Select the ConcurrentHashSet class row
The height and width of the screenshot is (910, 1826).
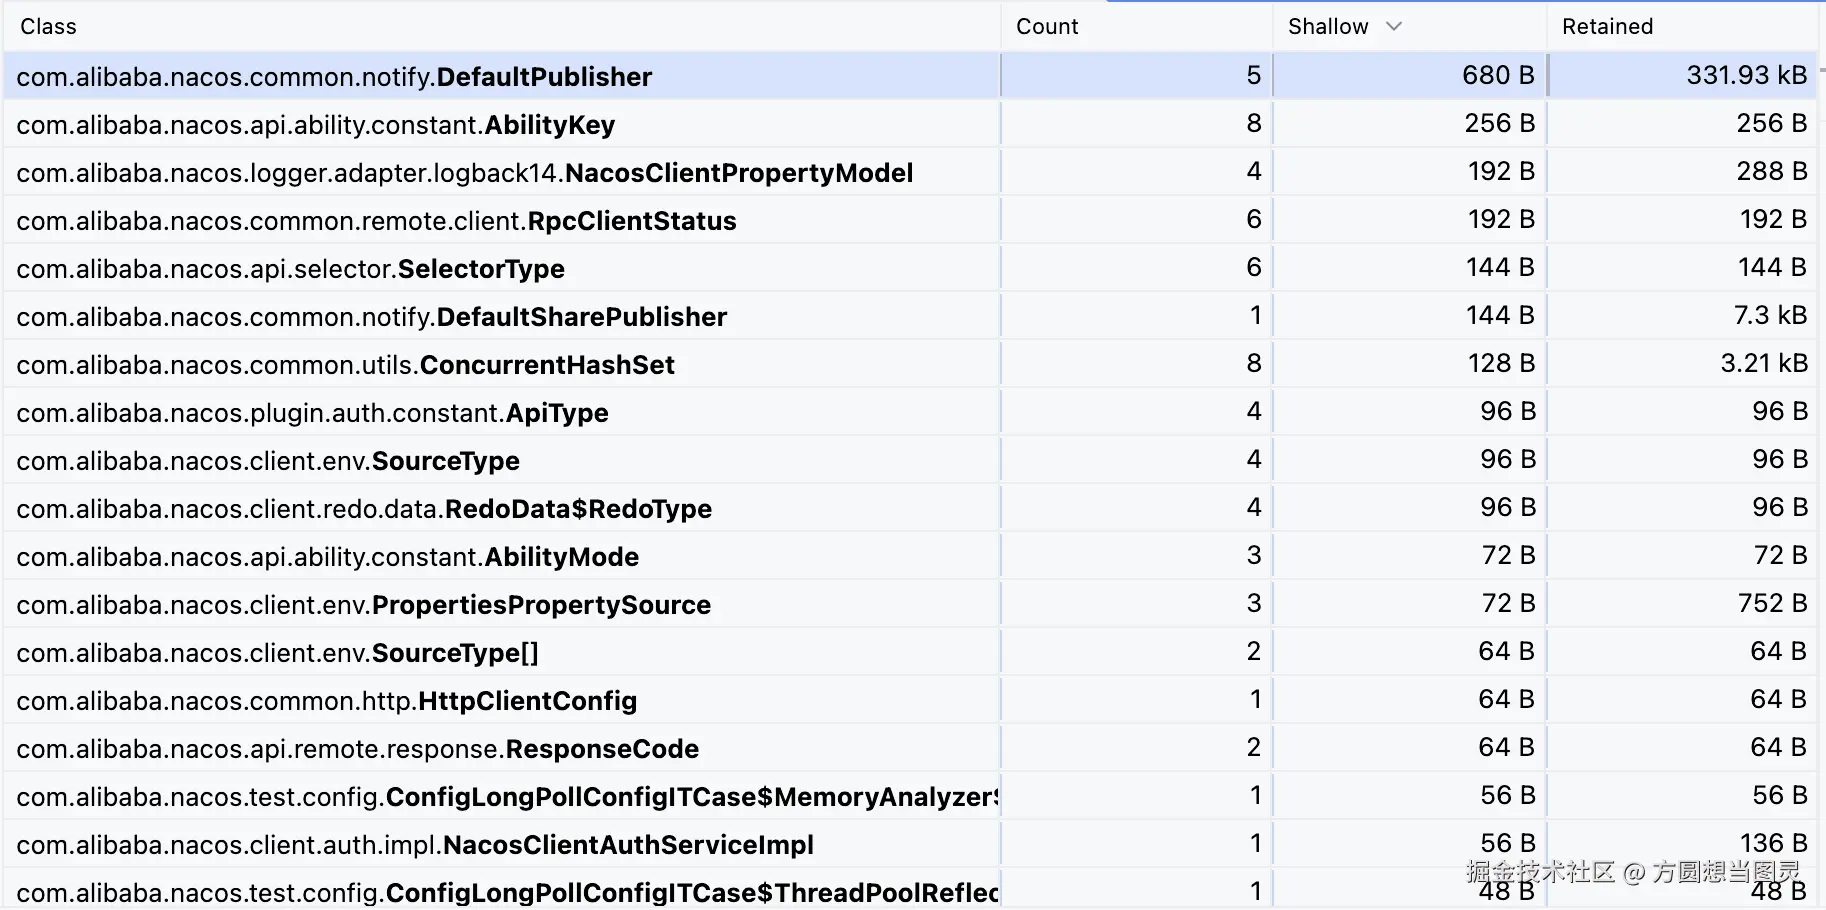[x=345, y=365]
